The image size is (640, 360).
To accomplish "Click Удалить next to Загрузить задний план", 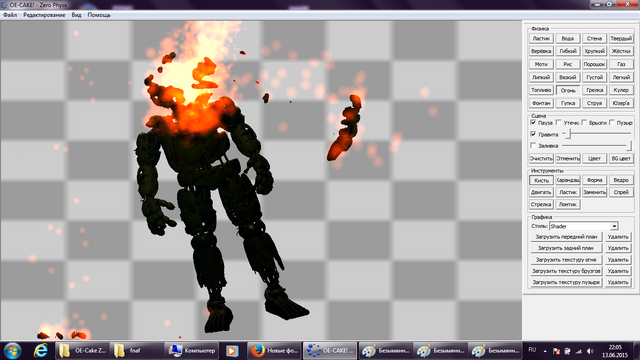I will tap(618, 248).
